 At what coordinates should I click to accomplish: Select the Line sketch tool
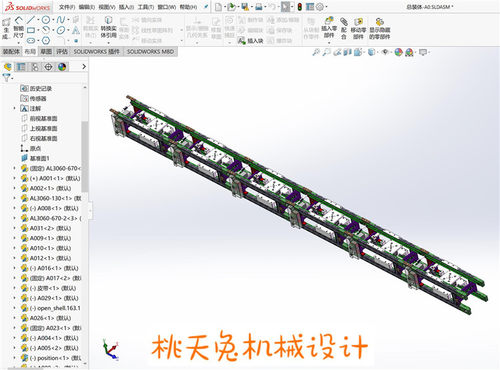coord(31,20)
